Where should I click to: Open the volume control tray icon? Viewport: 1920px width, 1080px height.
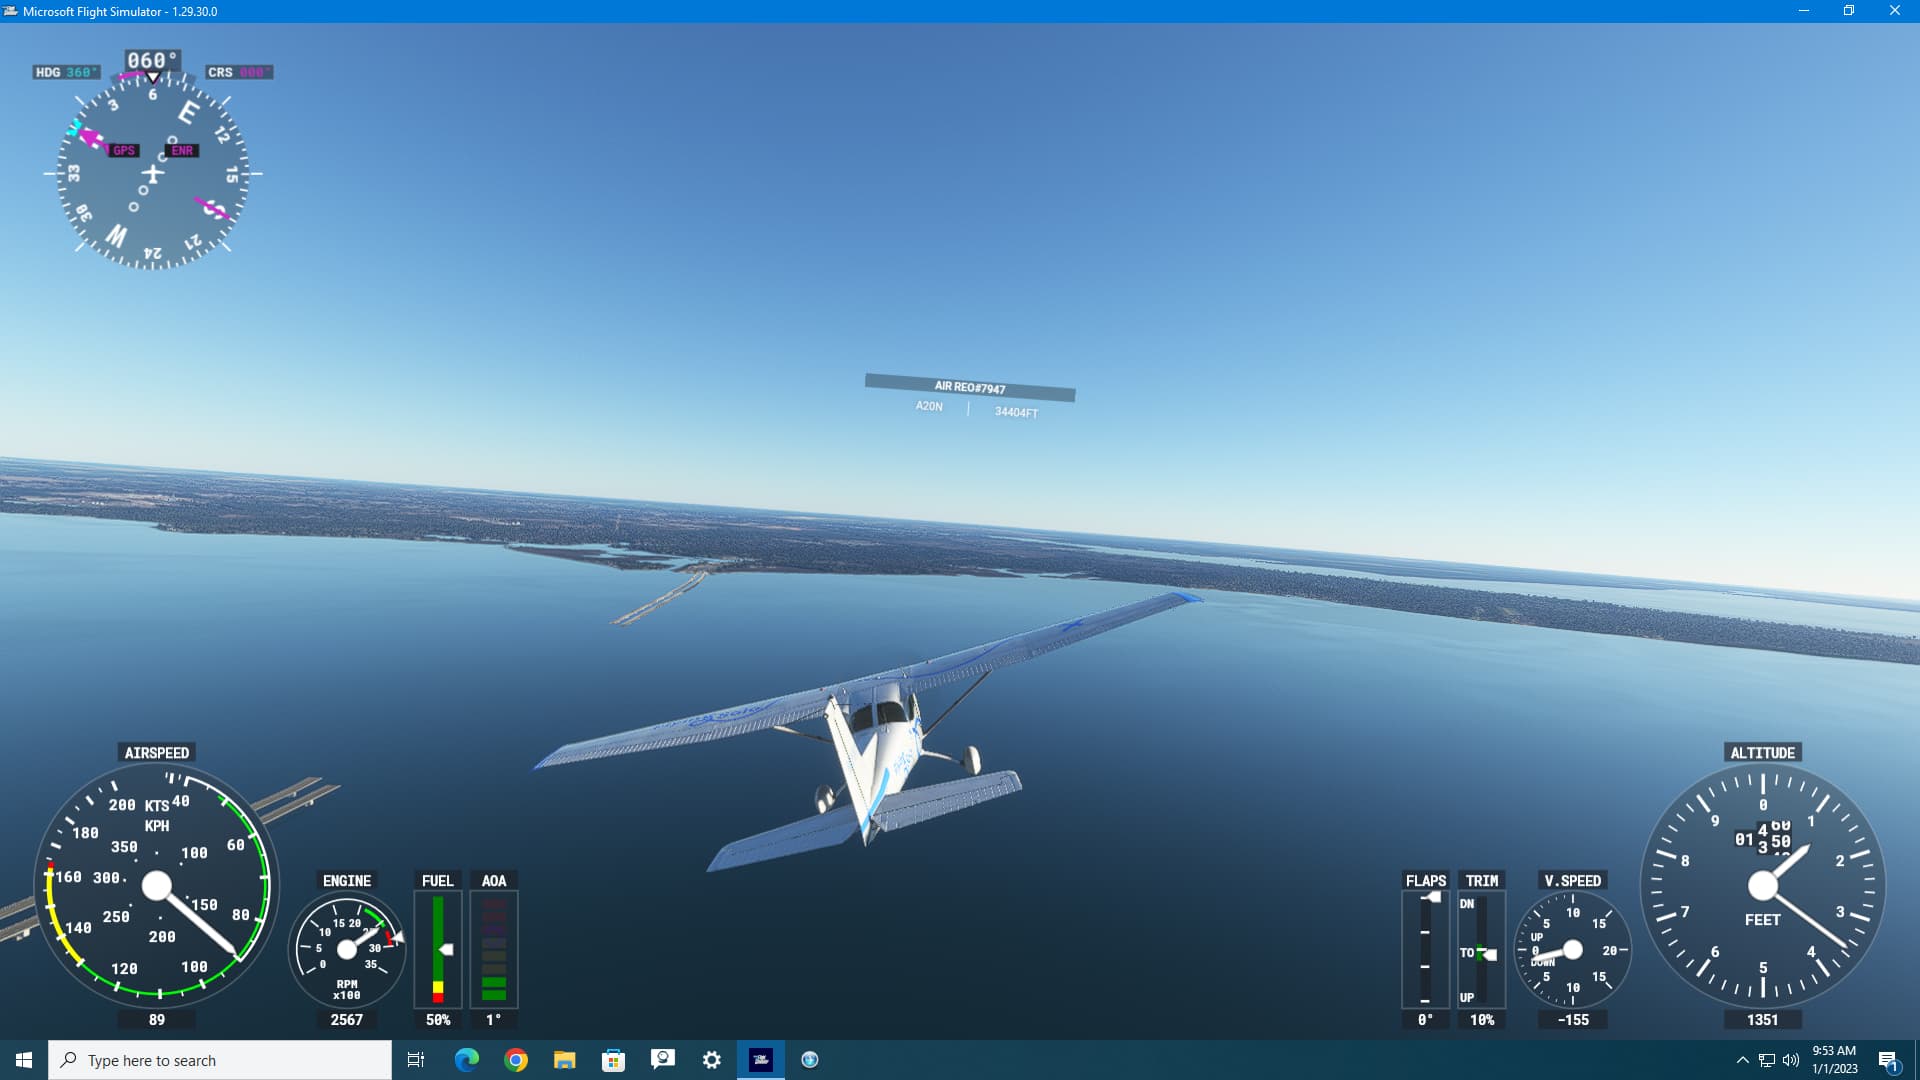(1791, 1060)
